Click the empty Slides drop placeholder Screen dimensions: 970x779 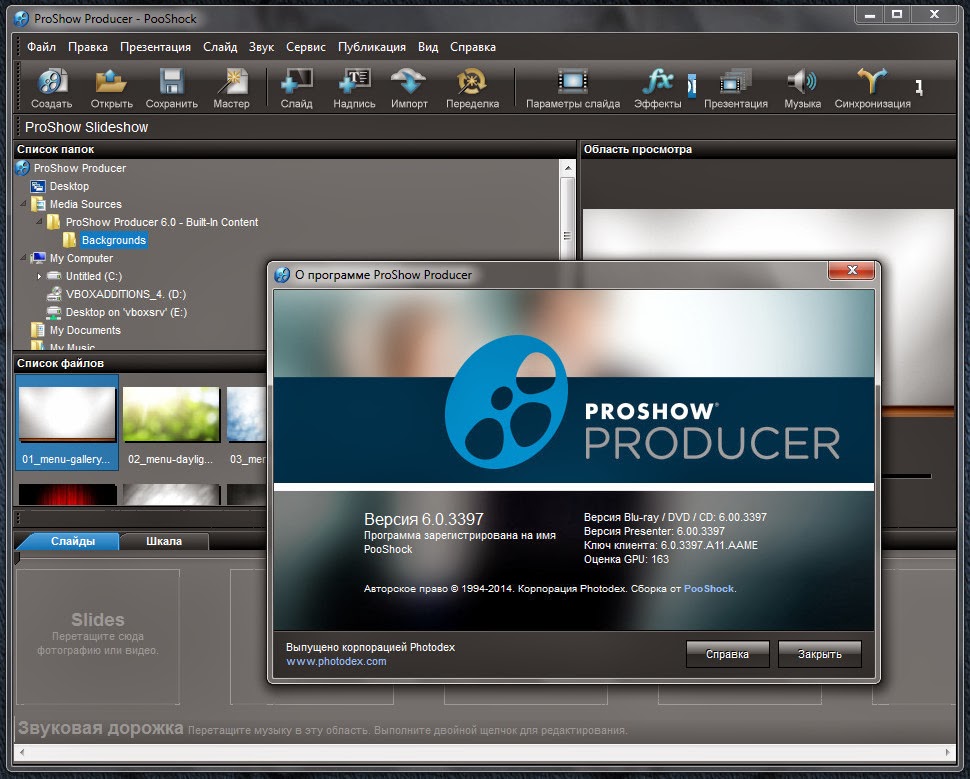point(98,637)
